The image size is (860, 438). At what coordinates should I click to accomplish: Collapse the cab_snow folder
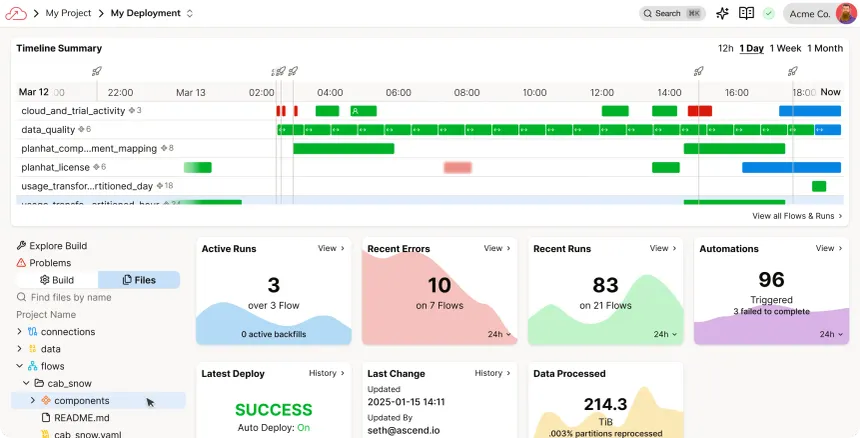26,383
